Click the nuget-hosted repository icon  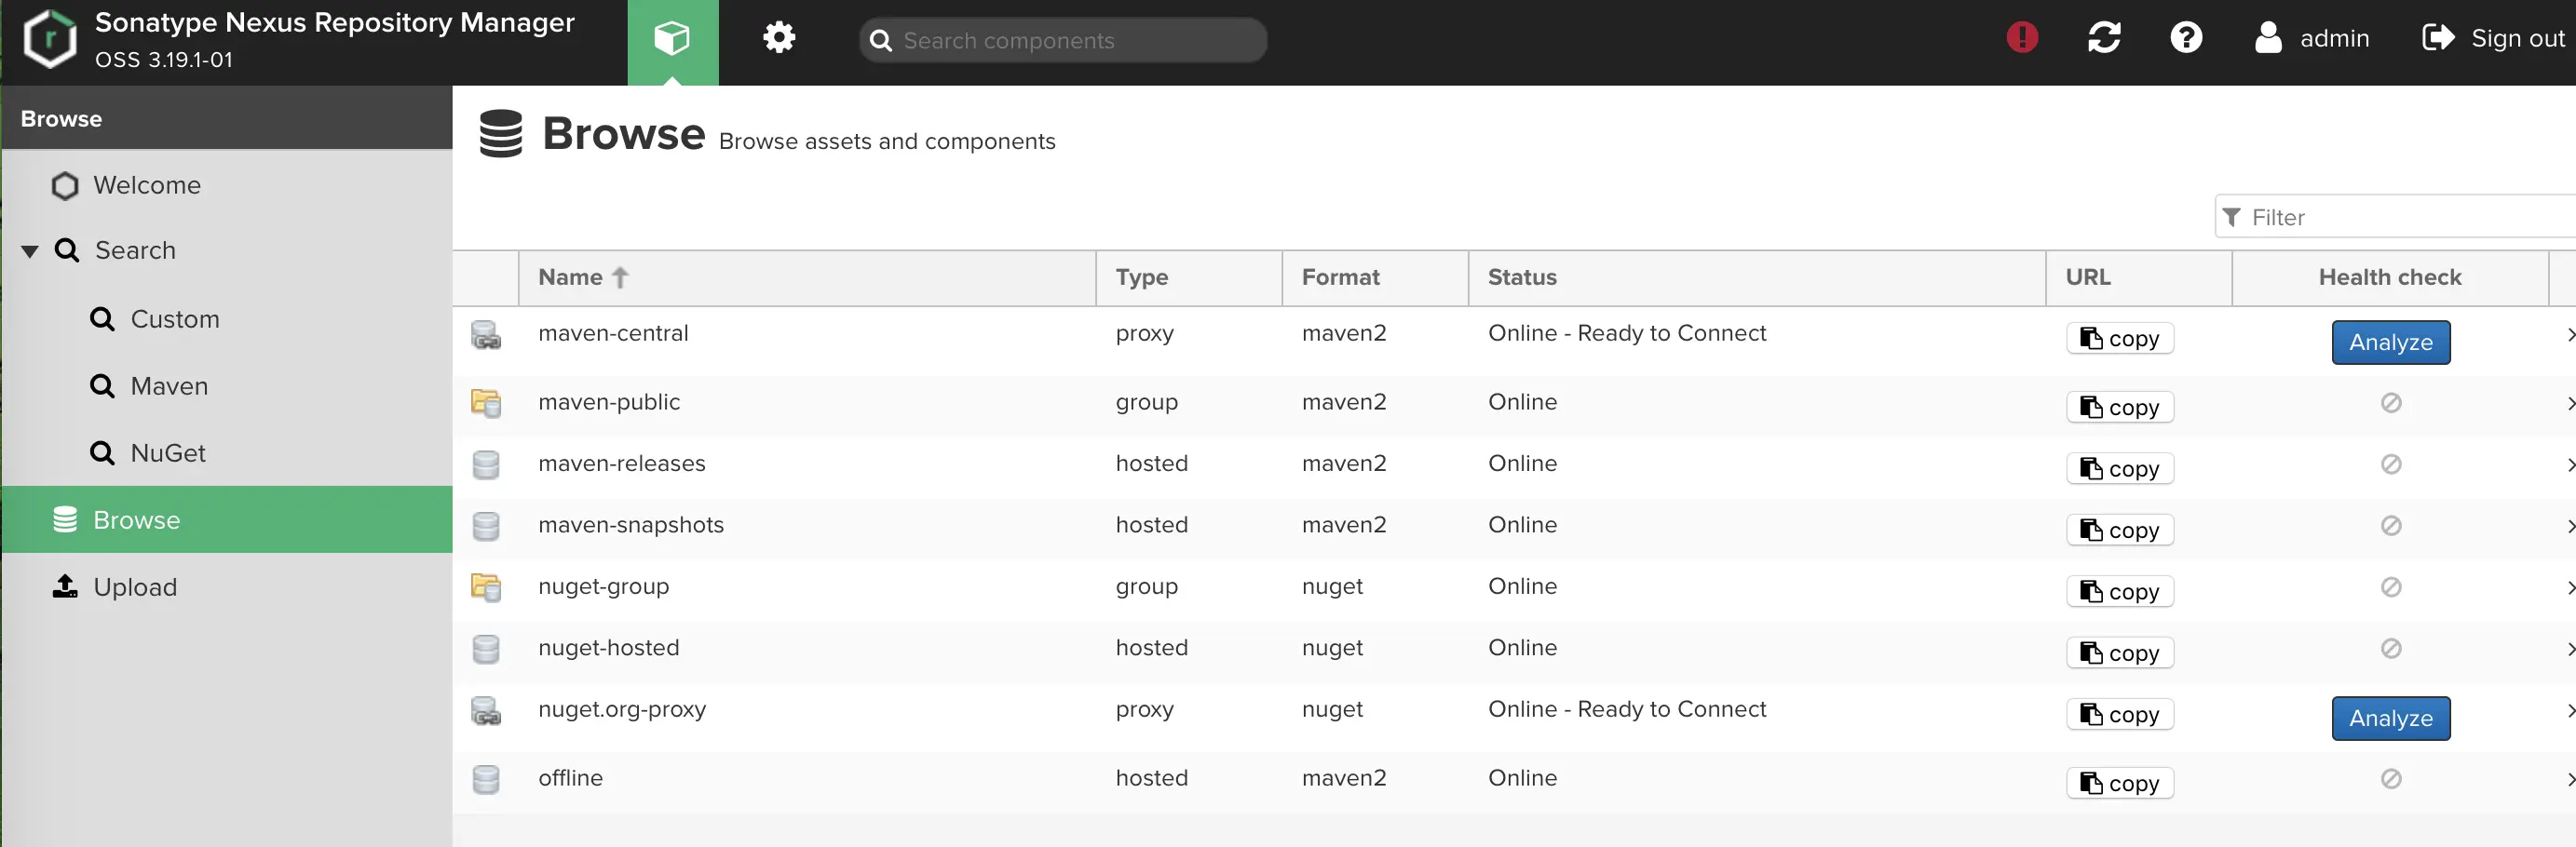coord(486,649)
